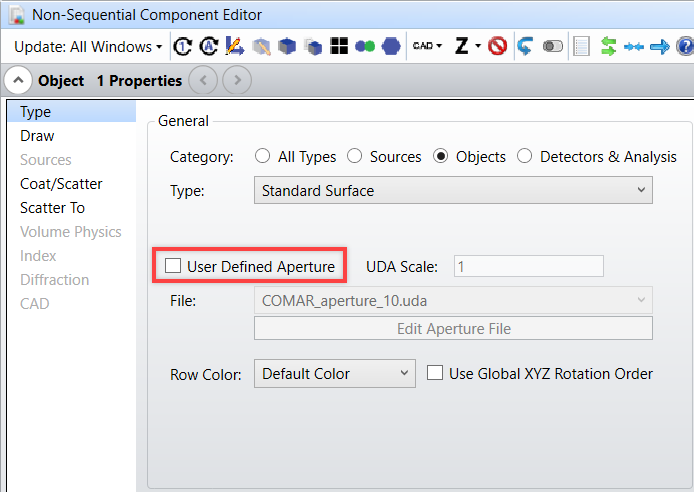694x492 pixels.
Task: Click the green swap arrows icon
Action: click(x=609, y=46)
